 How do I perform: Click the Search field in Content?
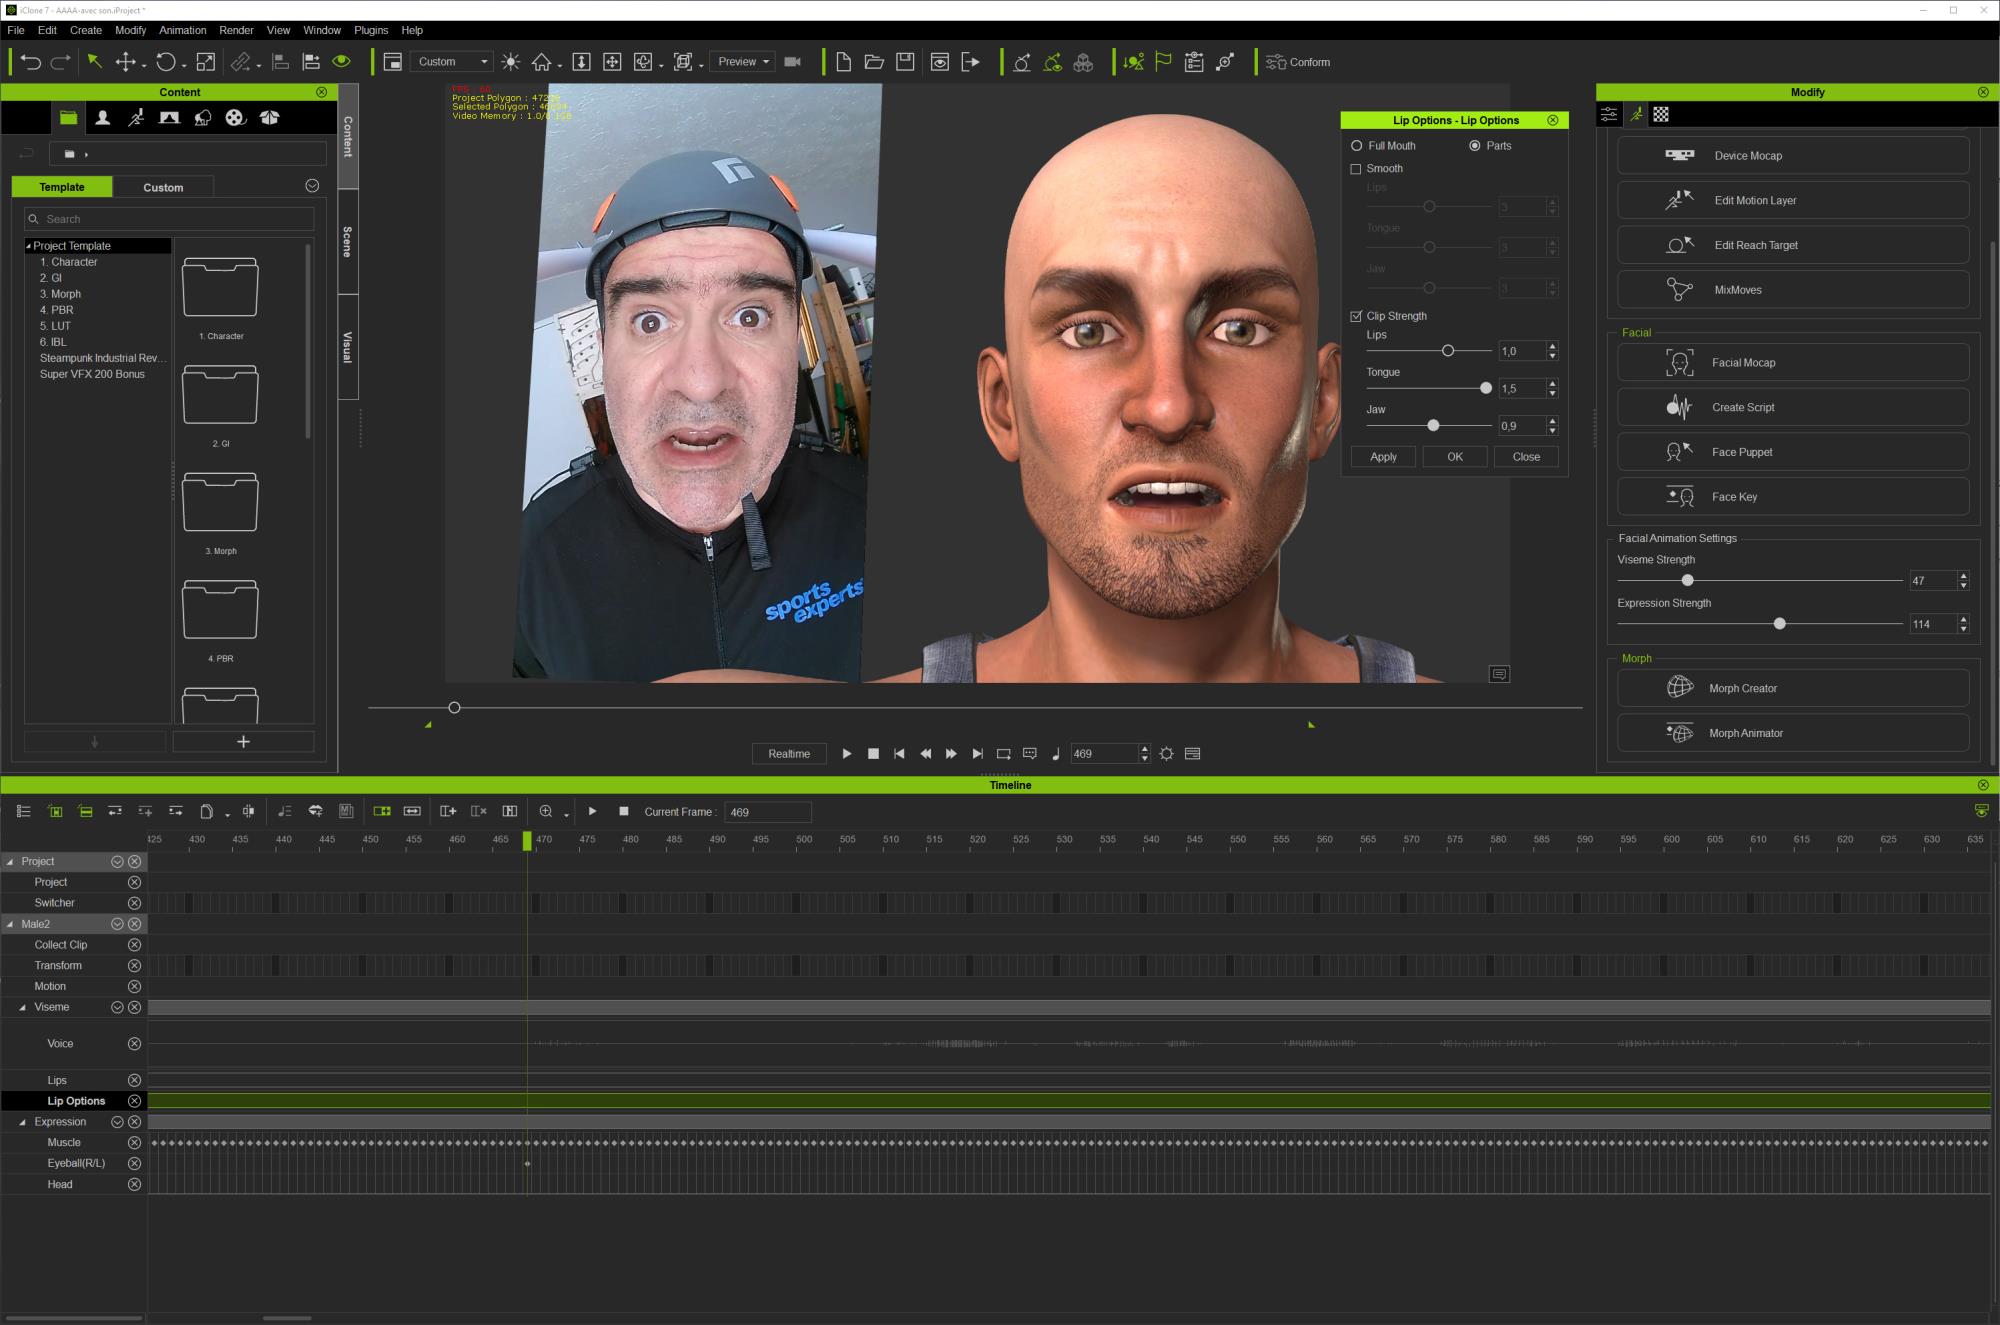[169, 219]
